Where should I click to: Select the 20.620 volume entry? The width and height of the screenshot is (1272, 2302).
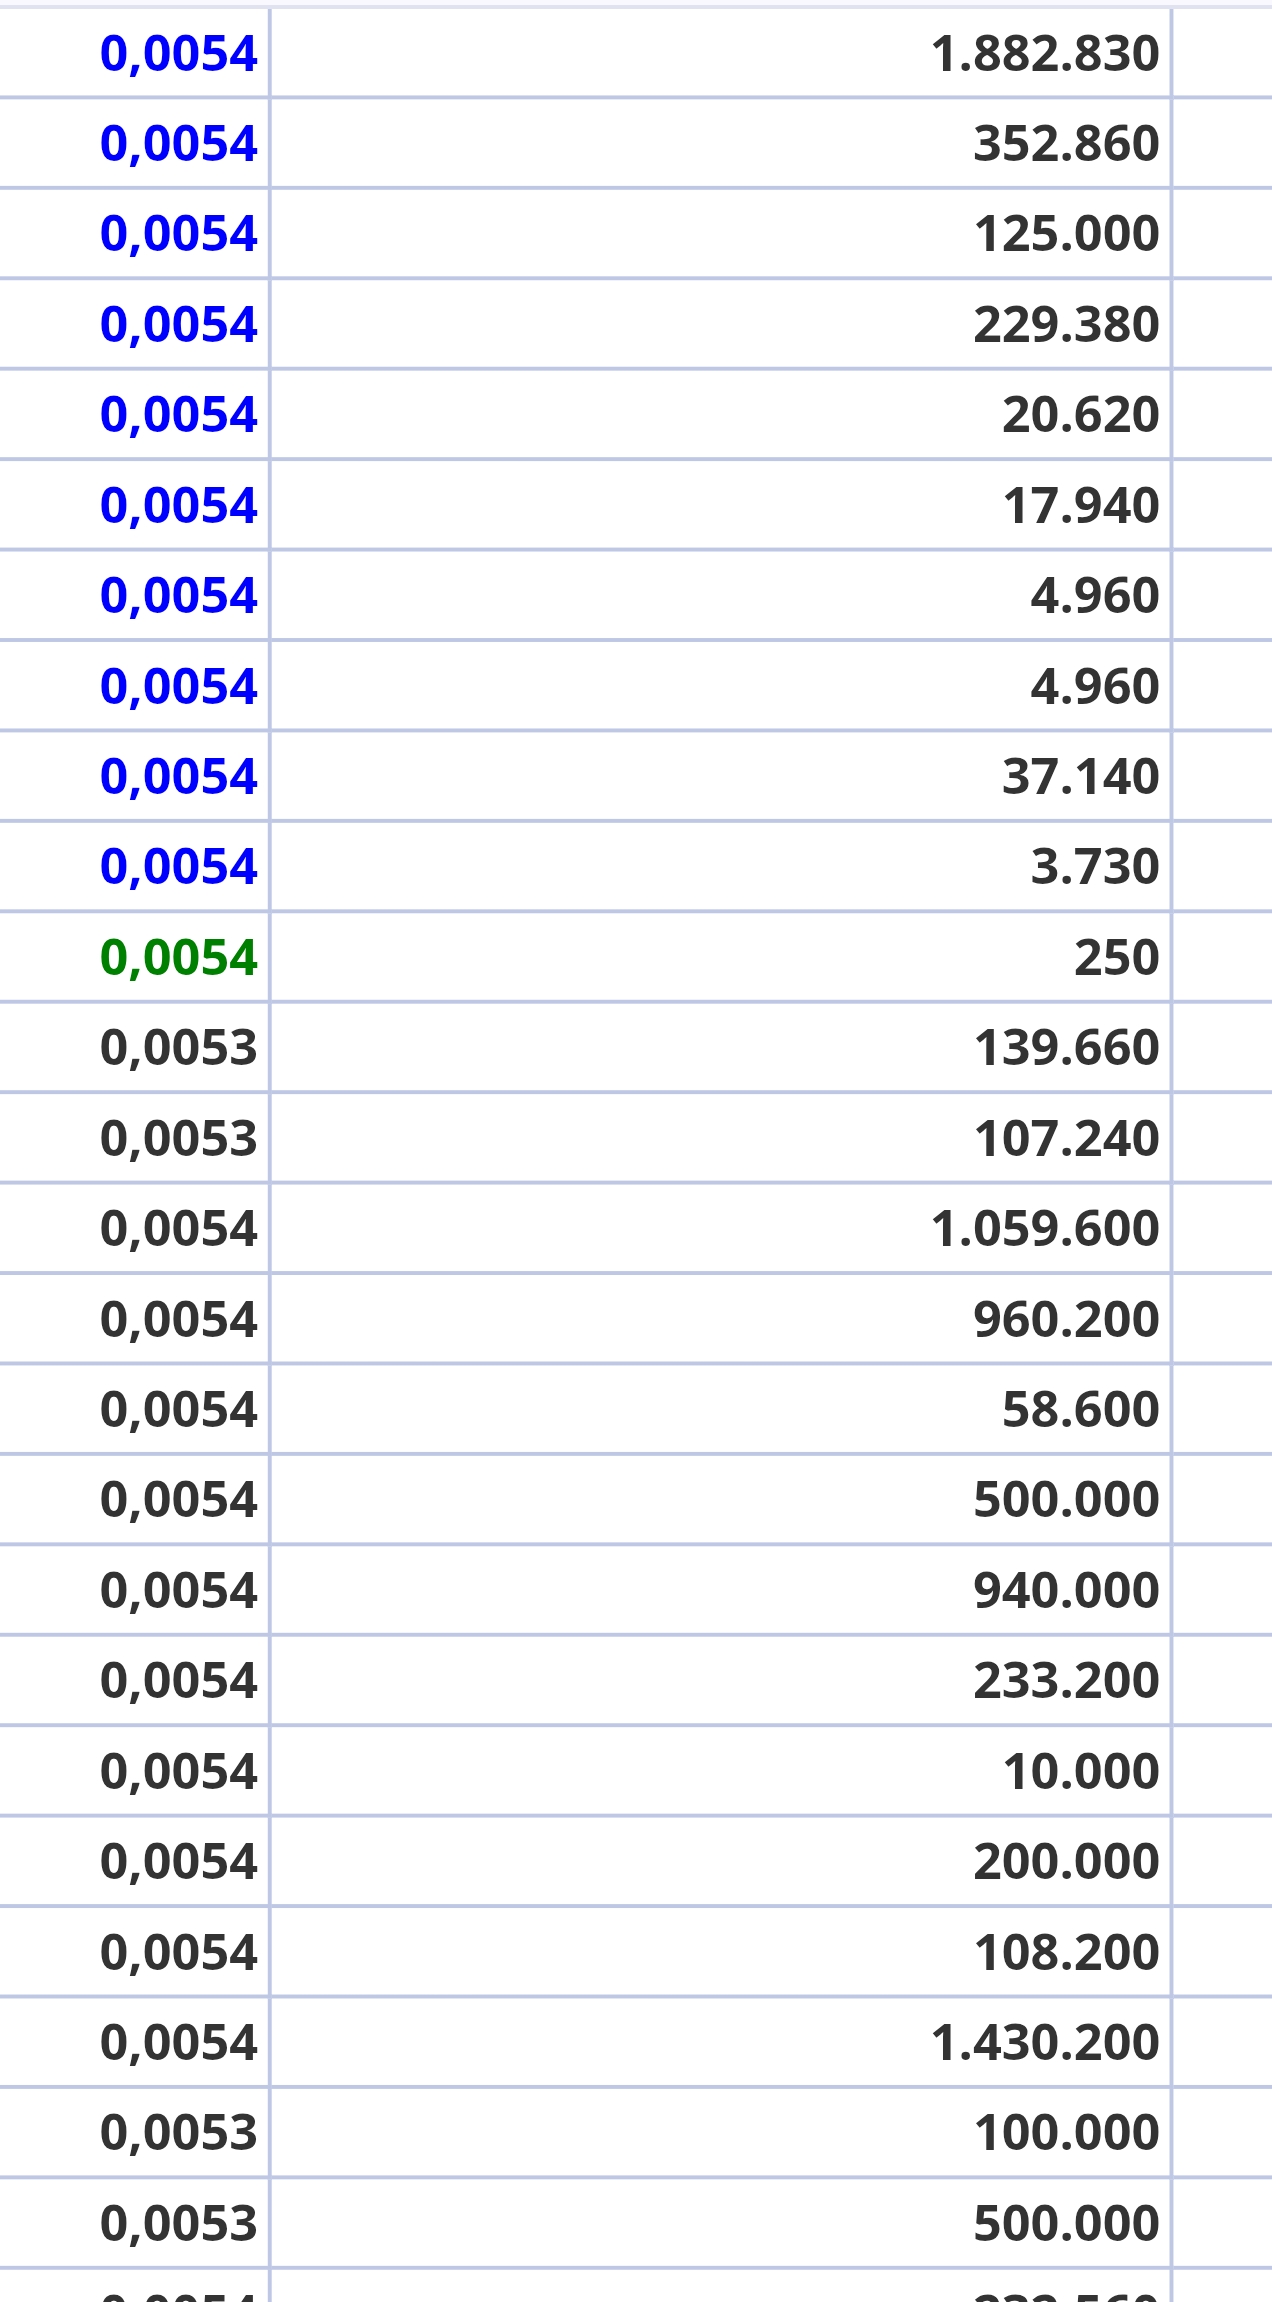pos(1080,415)
